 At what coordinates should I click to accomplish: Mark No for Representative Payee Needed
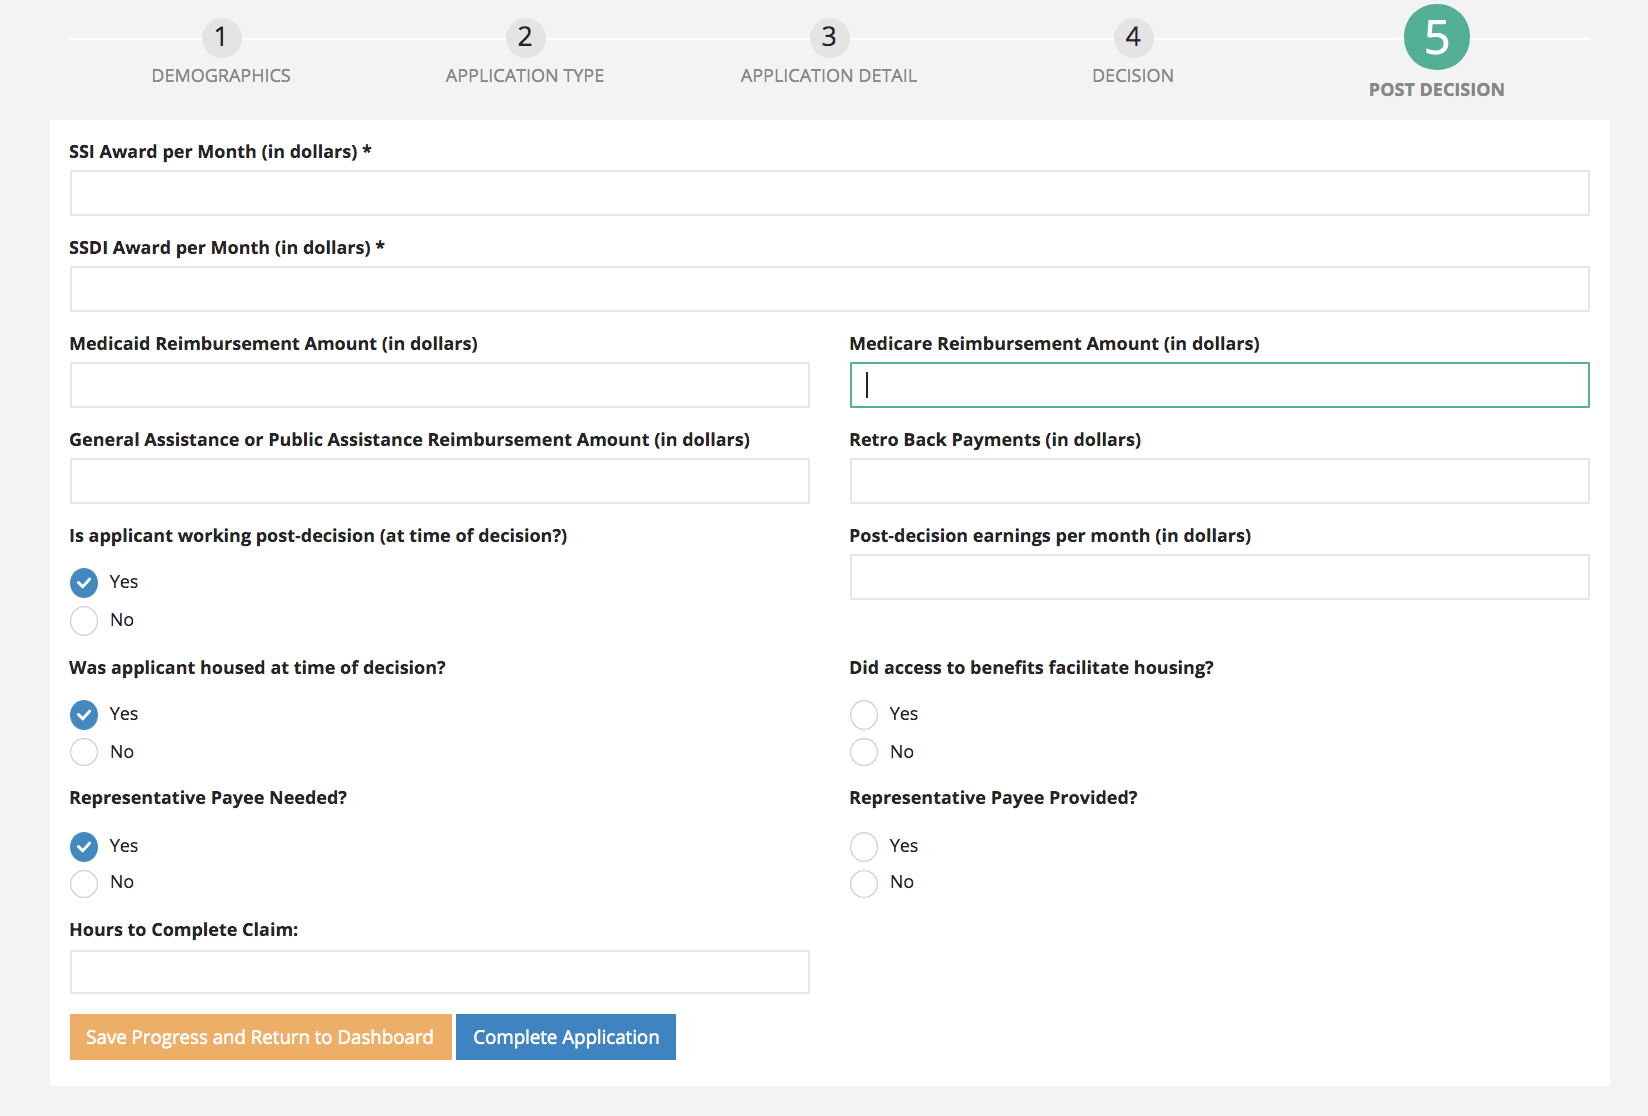pyautogui.click(x=84, y=883)
